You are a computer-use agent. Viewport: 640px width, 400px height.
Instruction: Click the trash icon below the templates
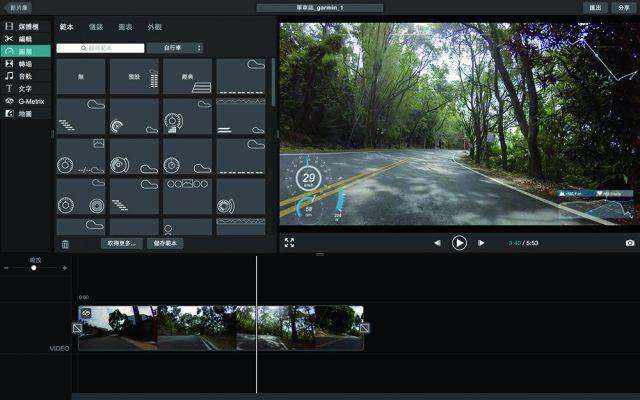coord(65,244)
